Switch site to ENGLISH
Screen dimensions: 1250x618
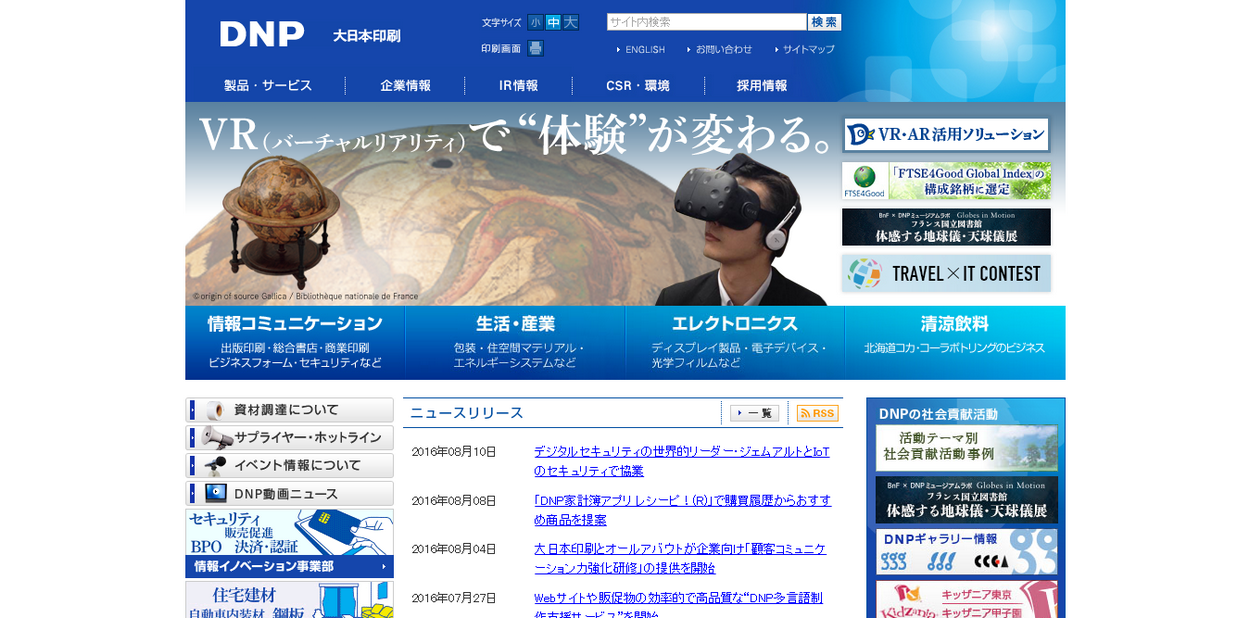click(644, 49)
